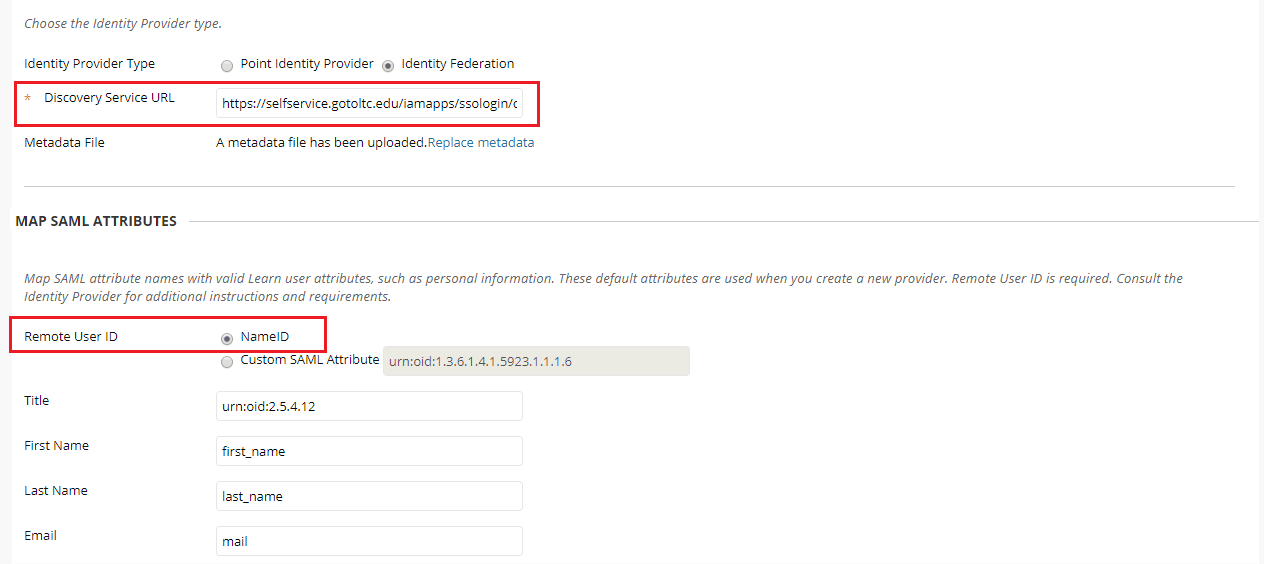
Task: Focus the Email attribute field
Action: tap(369, 541)
